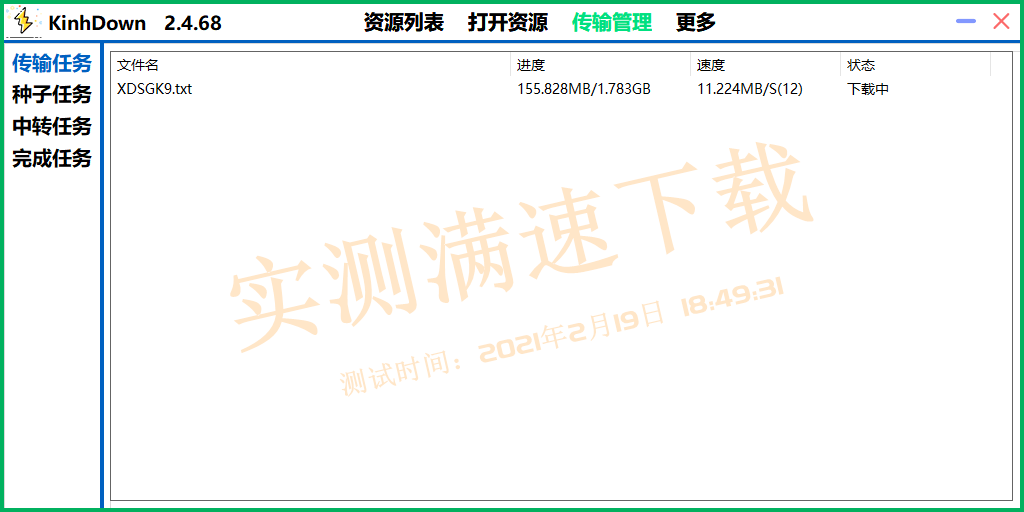The height and width of the screenshot is (512, 1024).
Task: Switch to the 打开资源 tab
Action: [x=507, y=22]
